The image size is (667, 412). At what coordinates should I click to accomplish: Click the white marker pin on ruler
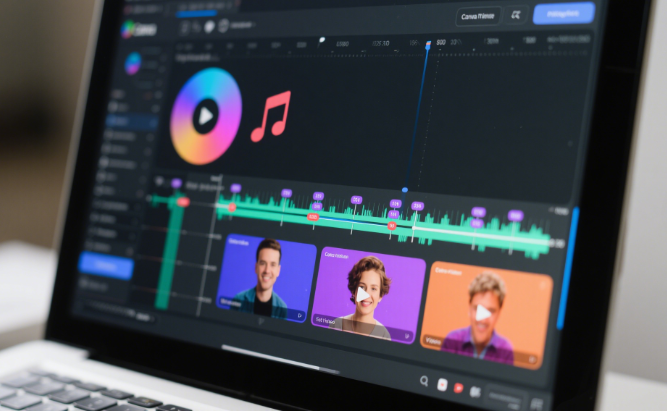click(x=322, y=40)
